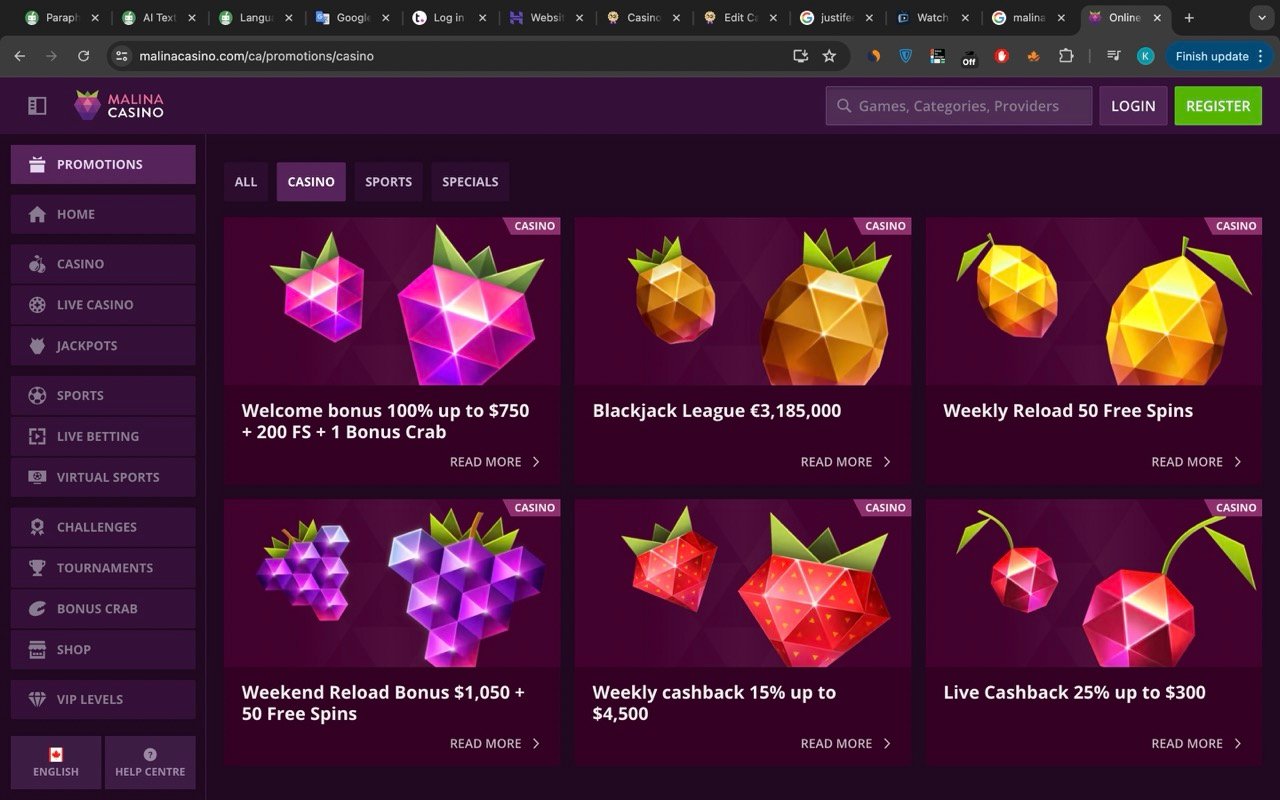Select the SPECIALS promotions filter tab

(470, 182)
